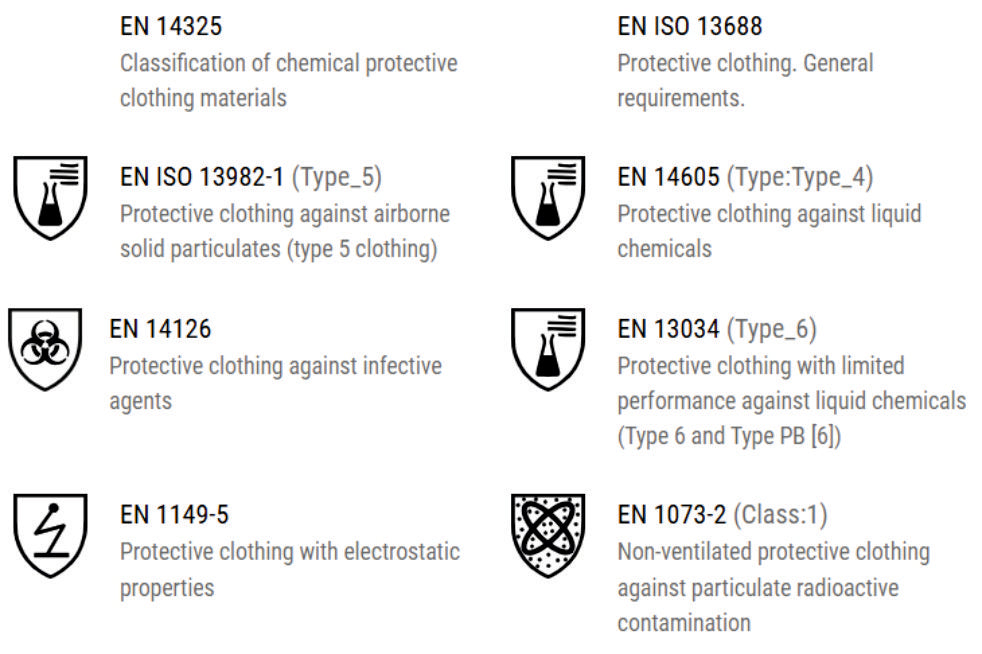This screenshot has width=982, height=654.
Task: Select the EN 1149-5 standard title
Action: coord(174,515)
